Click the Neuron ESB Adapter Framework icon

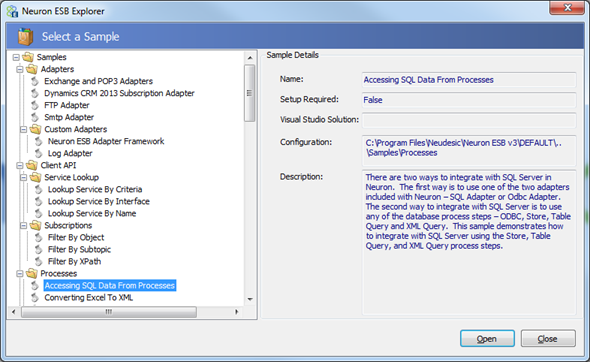38,141
